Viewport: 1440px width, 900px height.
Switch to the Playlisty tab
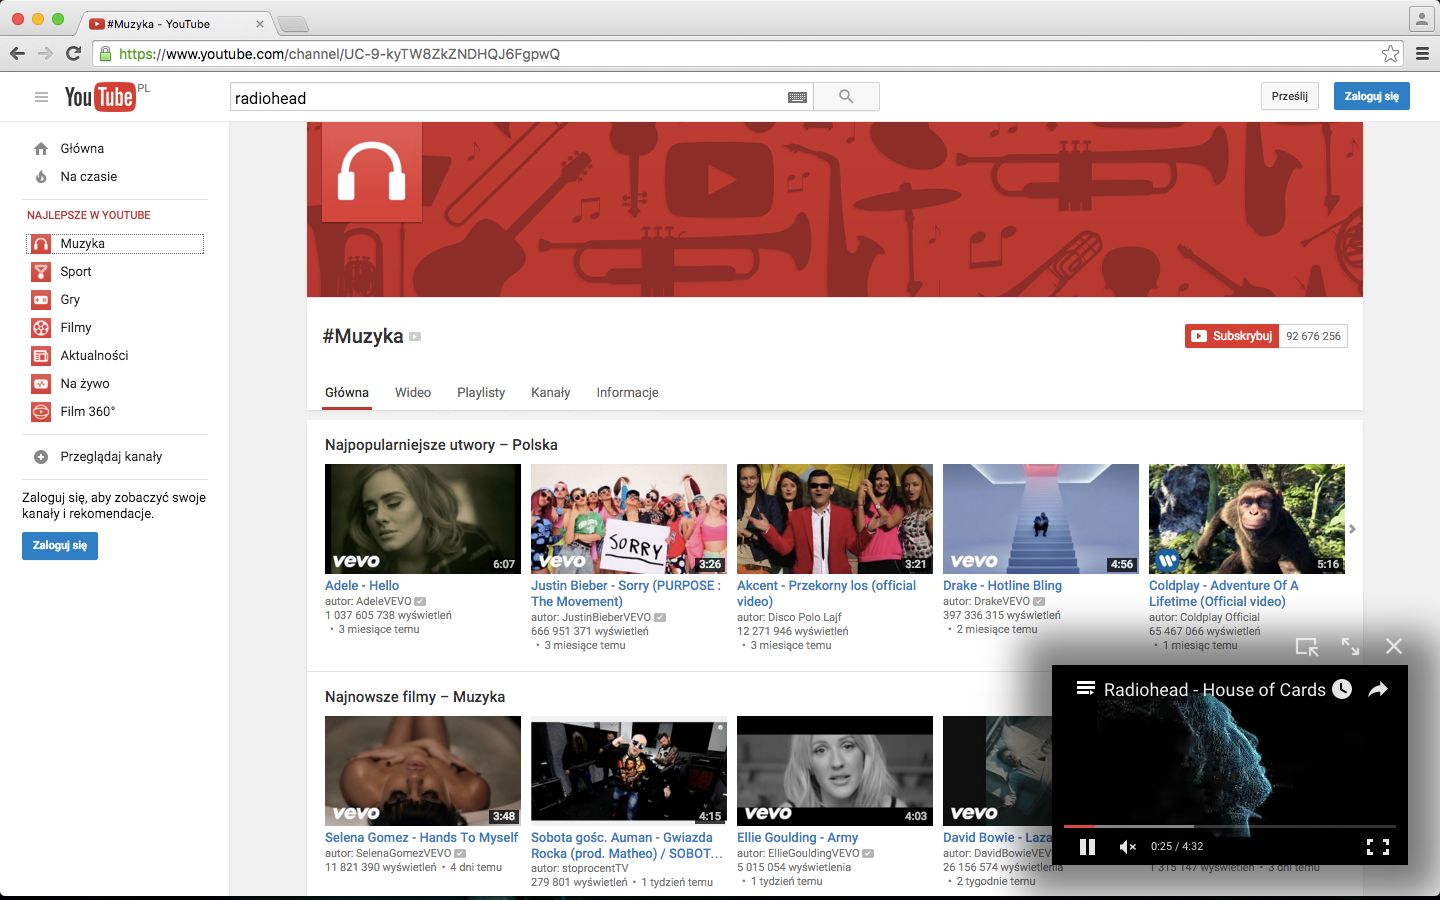pos(481,393)
